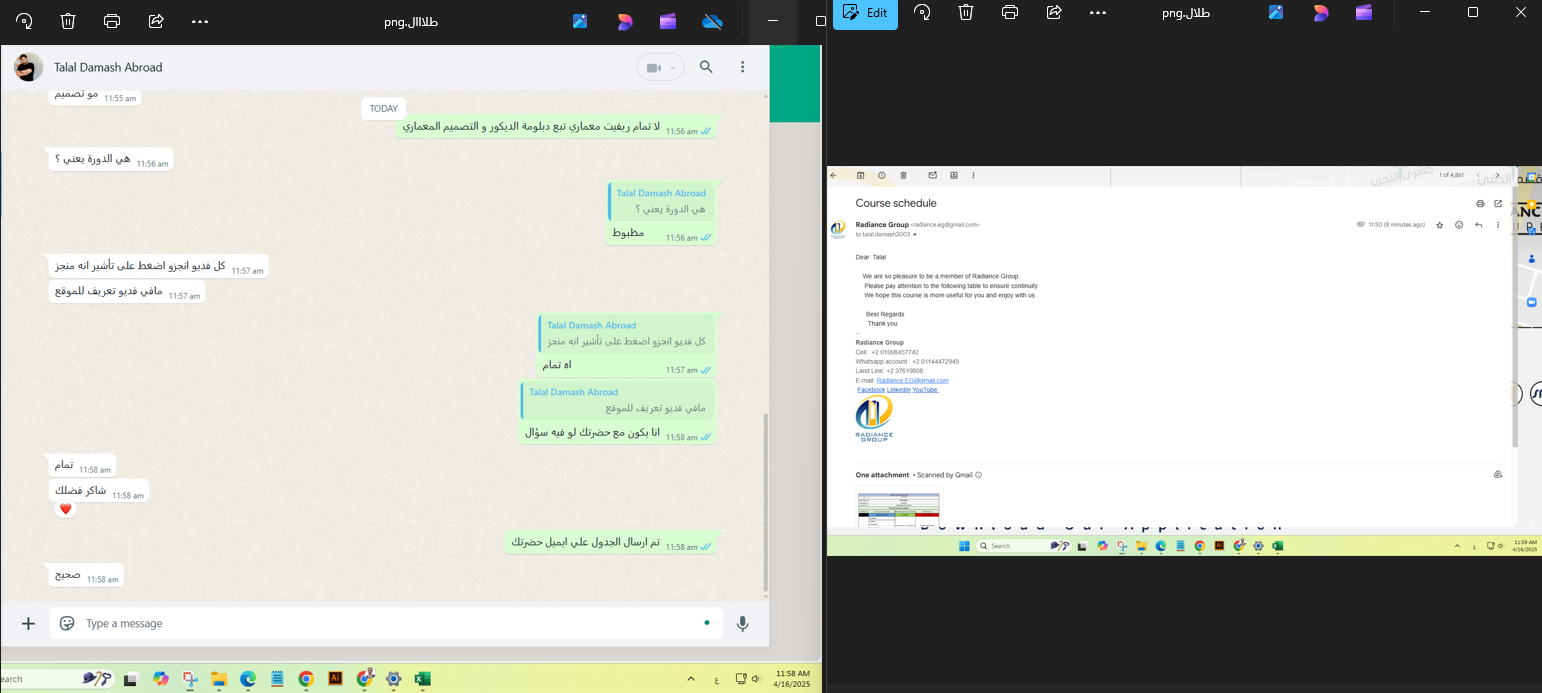The width and height of the screenshot is (1542, 693).
Task: Star the Course schedule email
Action: click(1440, 225)
